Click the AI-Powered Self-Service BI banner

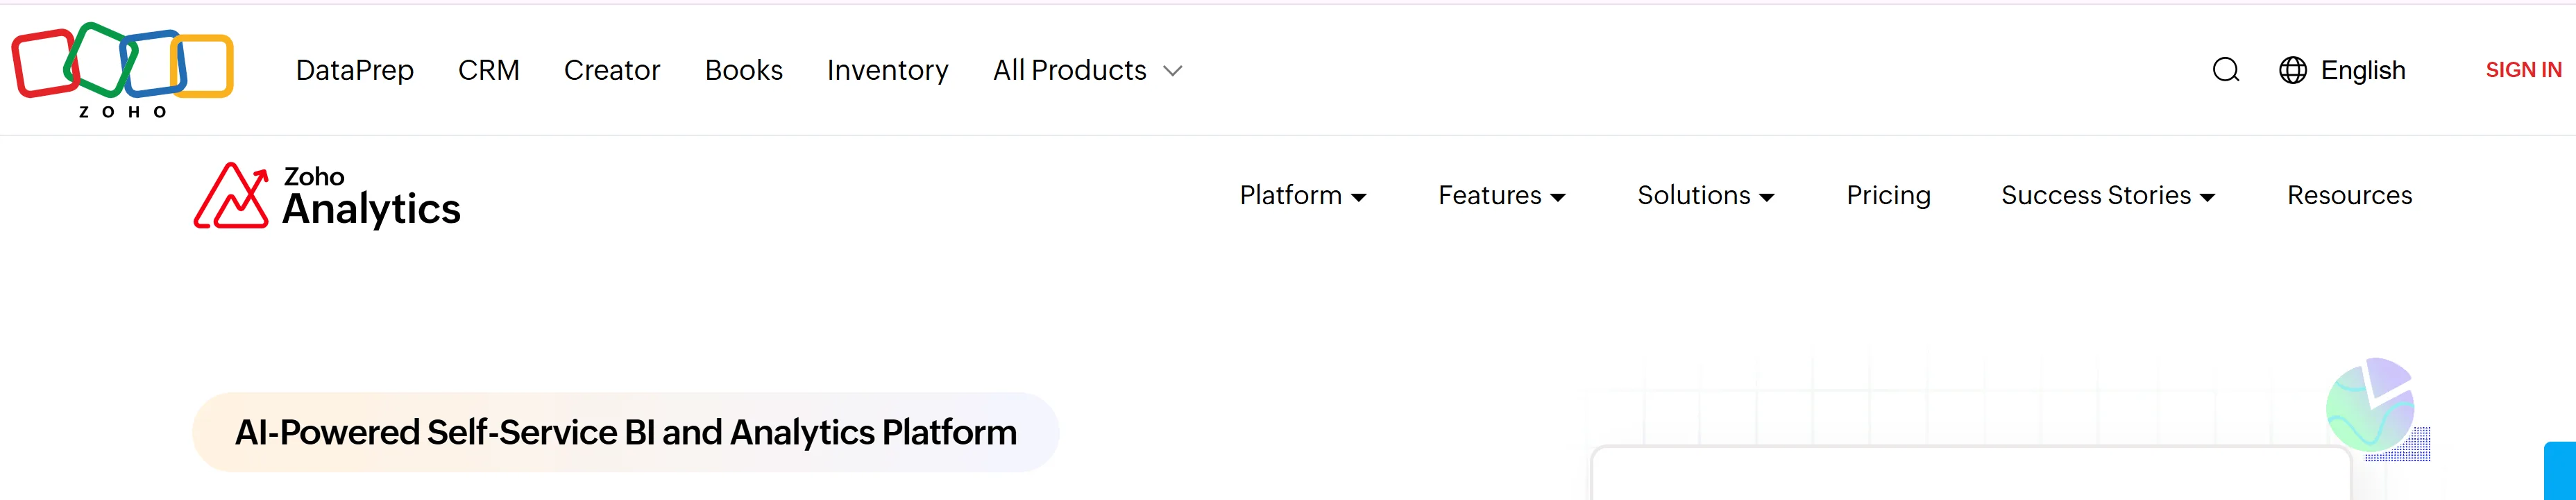(x=625, y=432)
